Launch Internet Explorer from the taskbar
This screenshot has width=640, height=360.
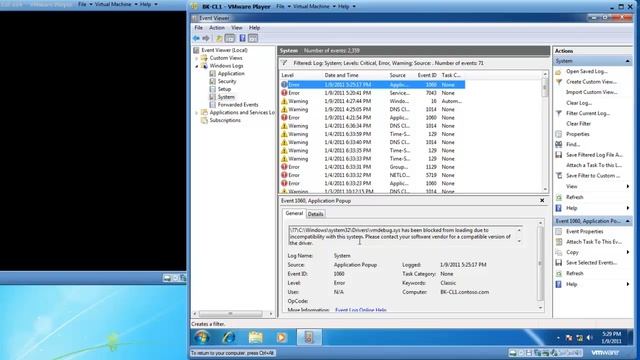coord(229,337)
